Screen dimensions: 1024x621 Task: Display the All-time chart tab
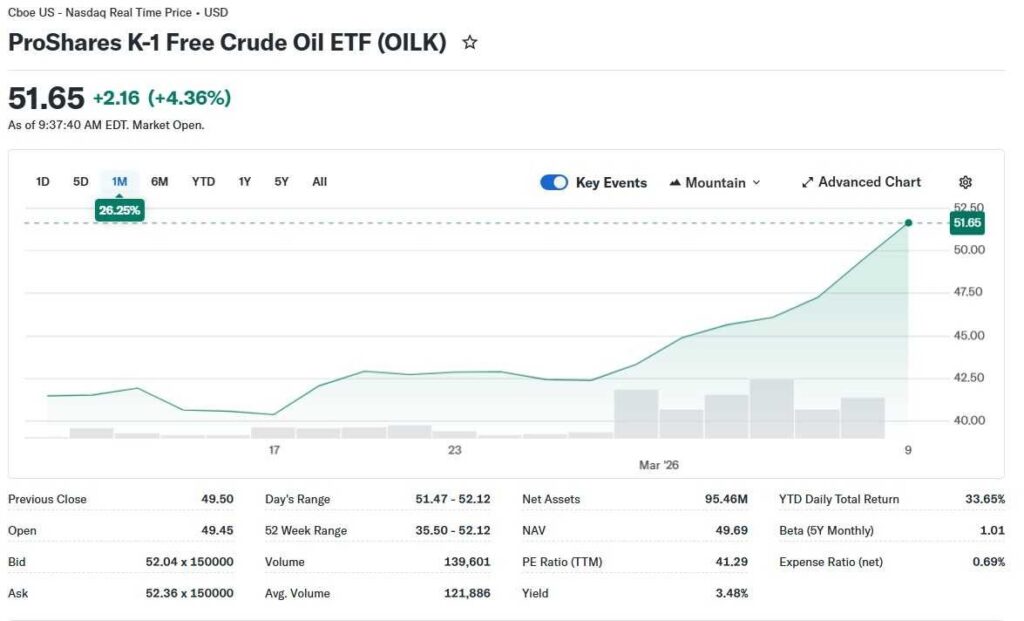point(319,181)
